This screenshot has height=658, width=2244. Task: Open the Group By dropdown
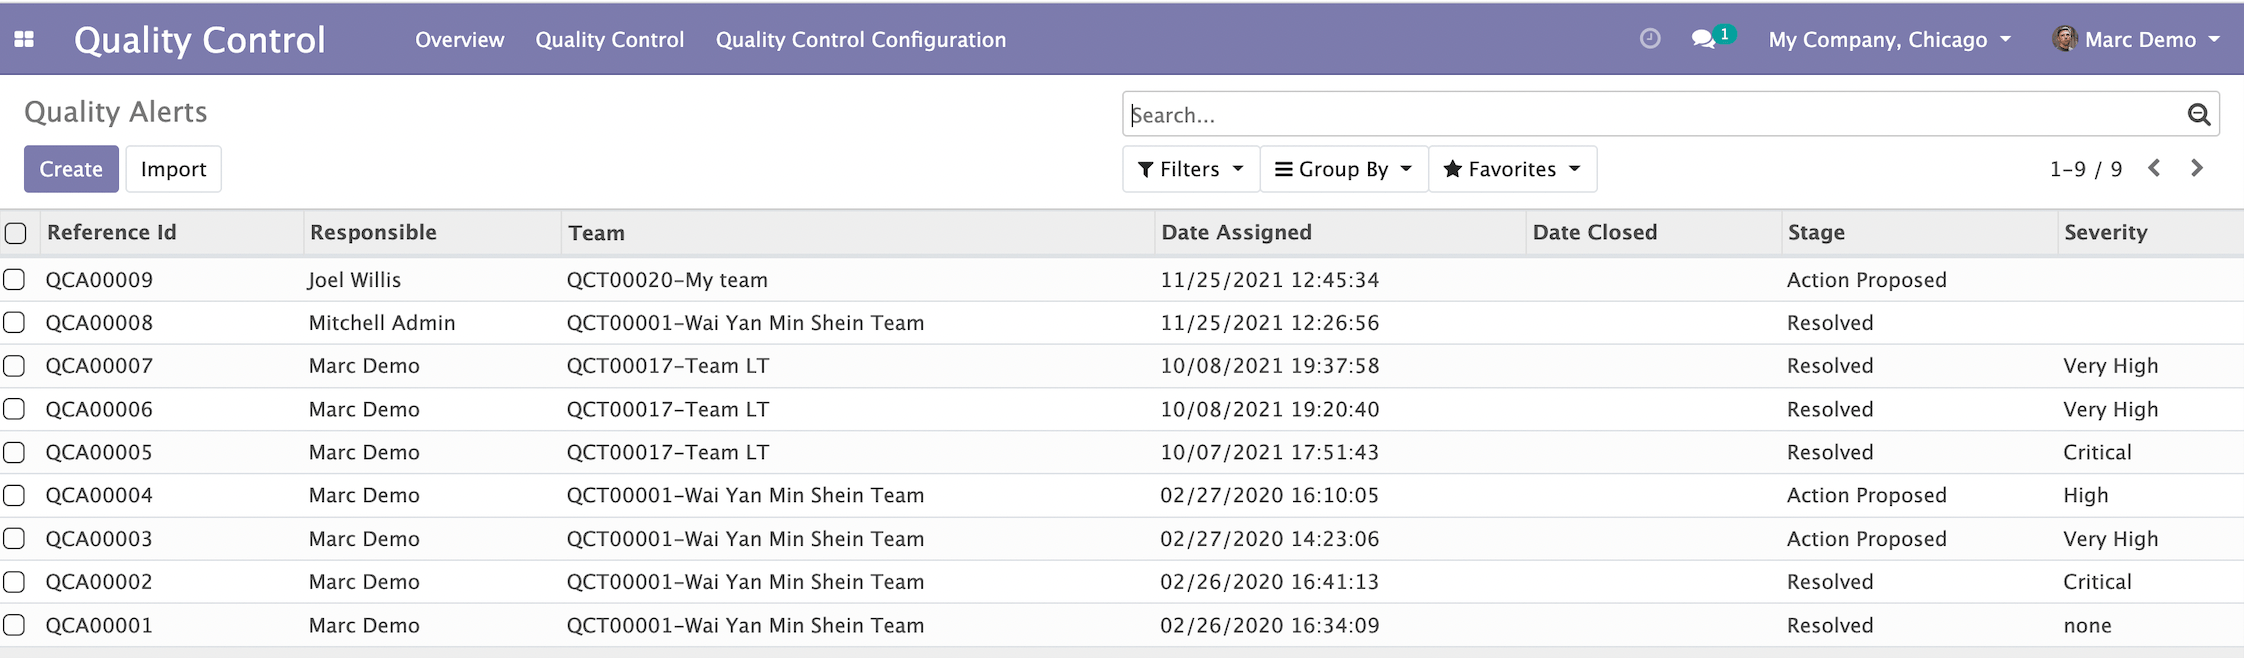tap(1343, 169)
